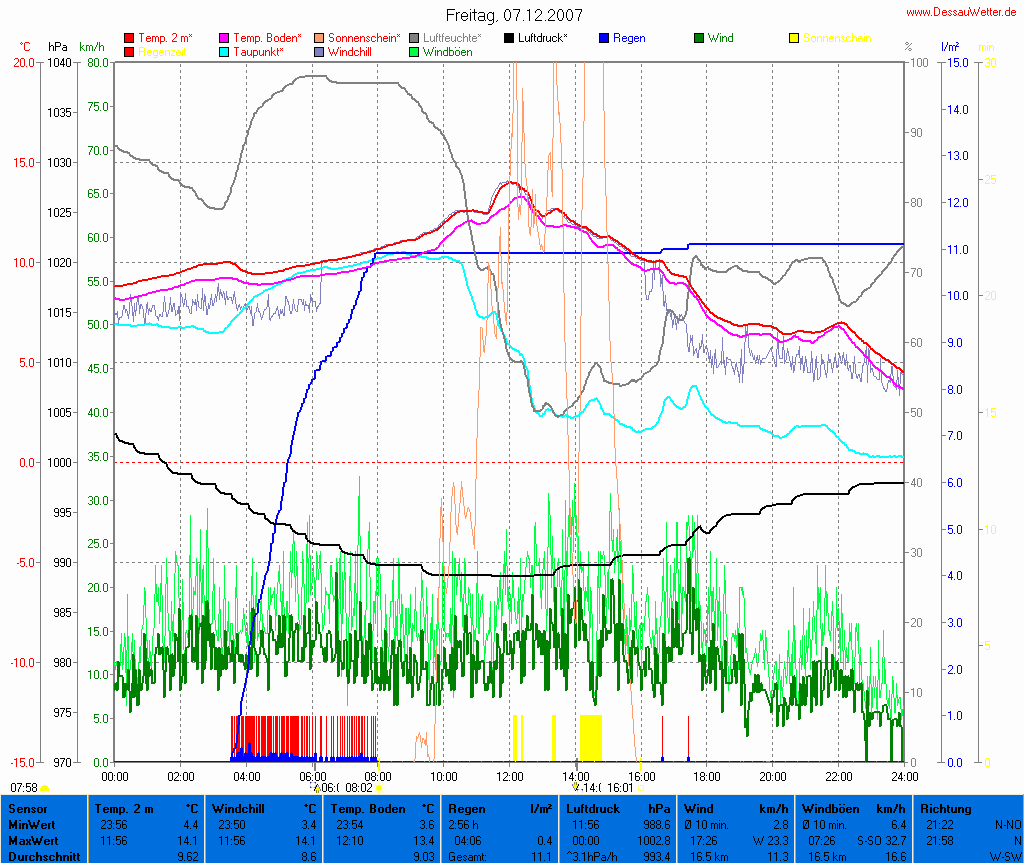The height and width of the screenshot is (863, 1024).
Task: Click the 12:00 label on time axis
Action: [x=510, y=776]
